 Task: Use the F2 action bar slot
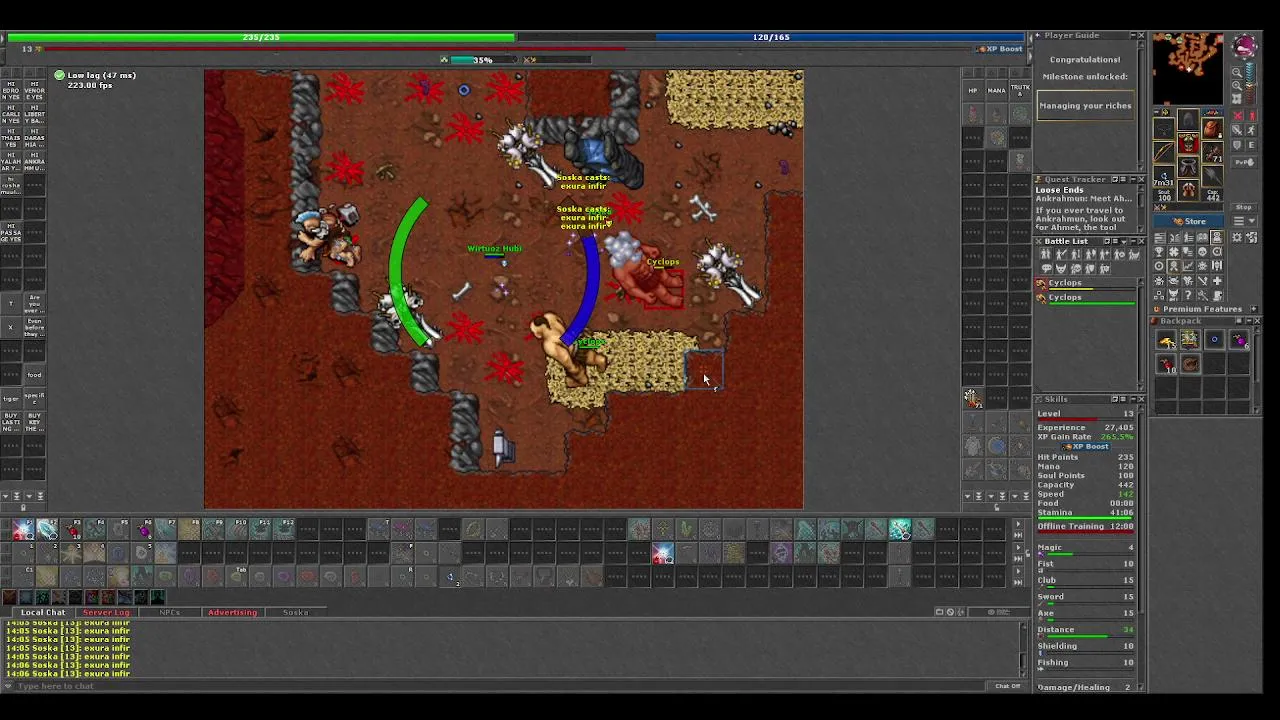point(47,529)
